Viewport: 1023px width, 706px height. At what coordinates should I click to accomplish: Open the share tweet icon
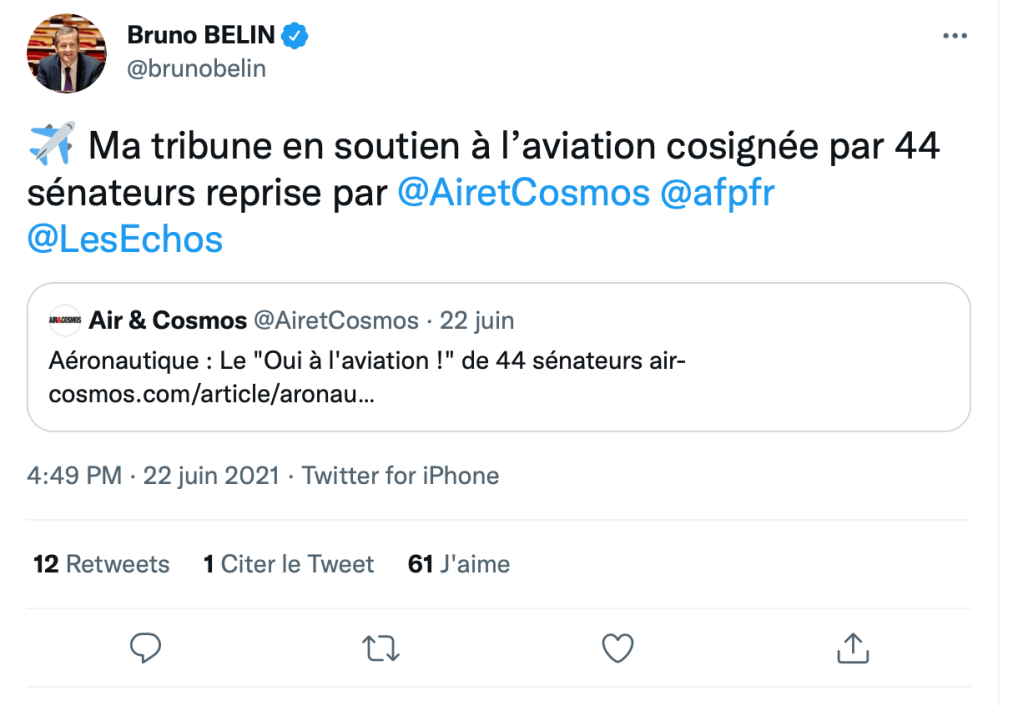point(852,648)
